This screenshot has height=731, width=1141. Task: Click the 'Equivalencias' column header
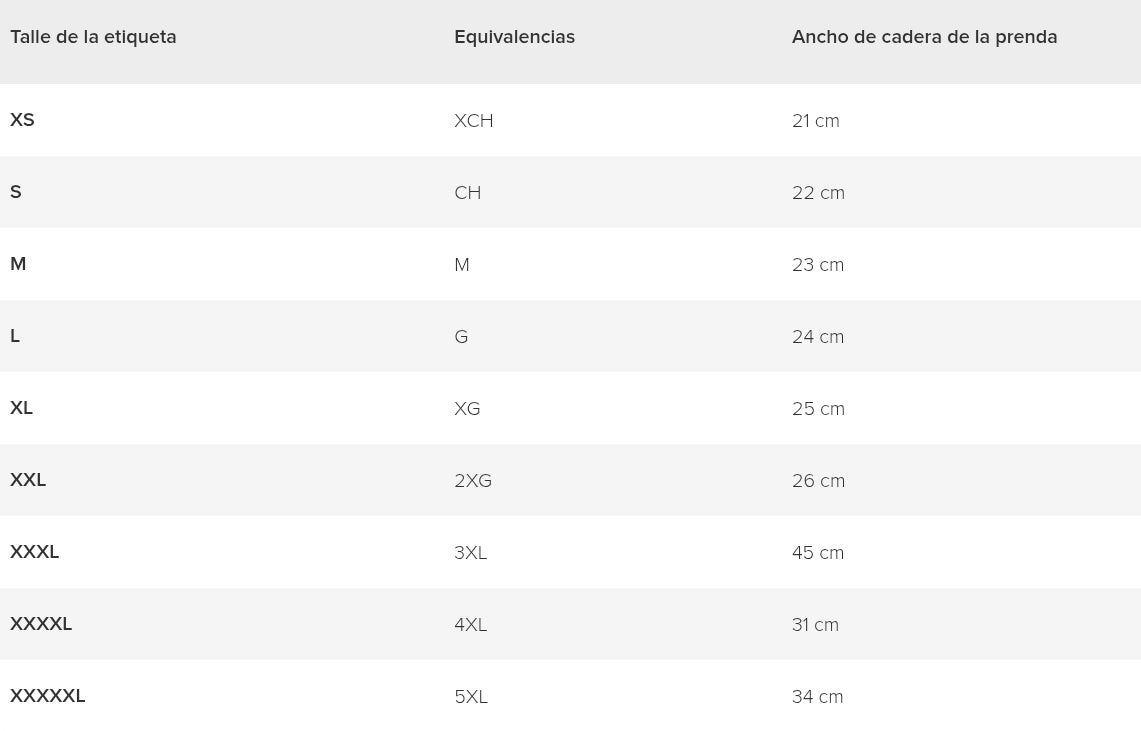pyautogui.click(x=514, y=37)
